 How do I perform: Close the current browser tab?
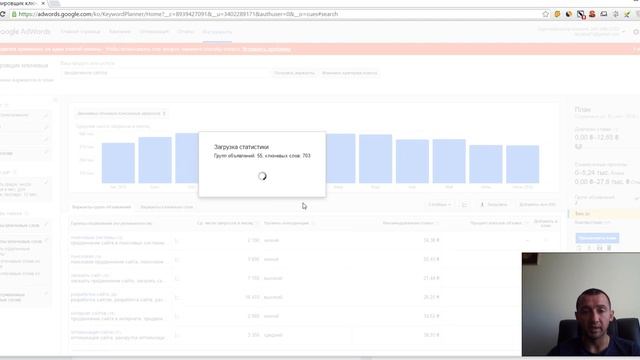(x=43, y=3)
